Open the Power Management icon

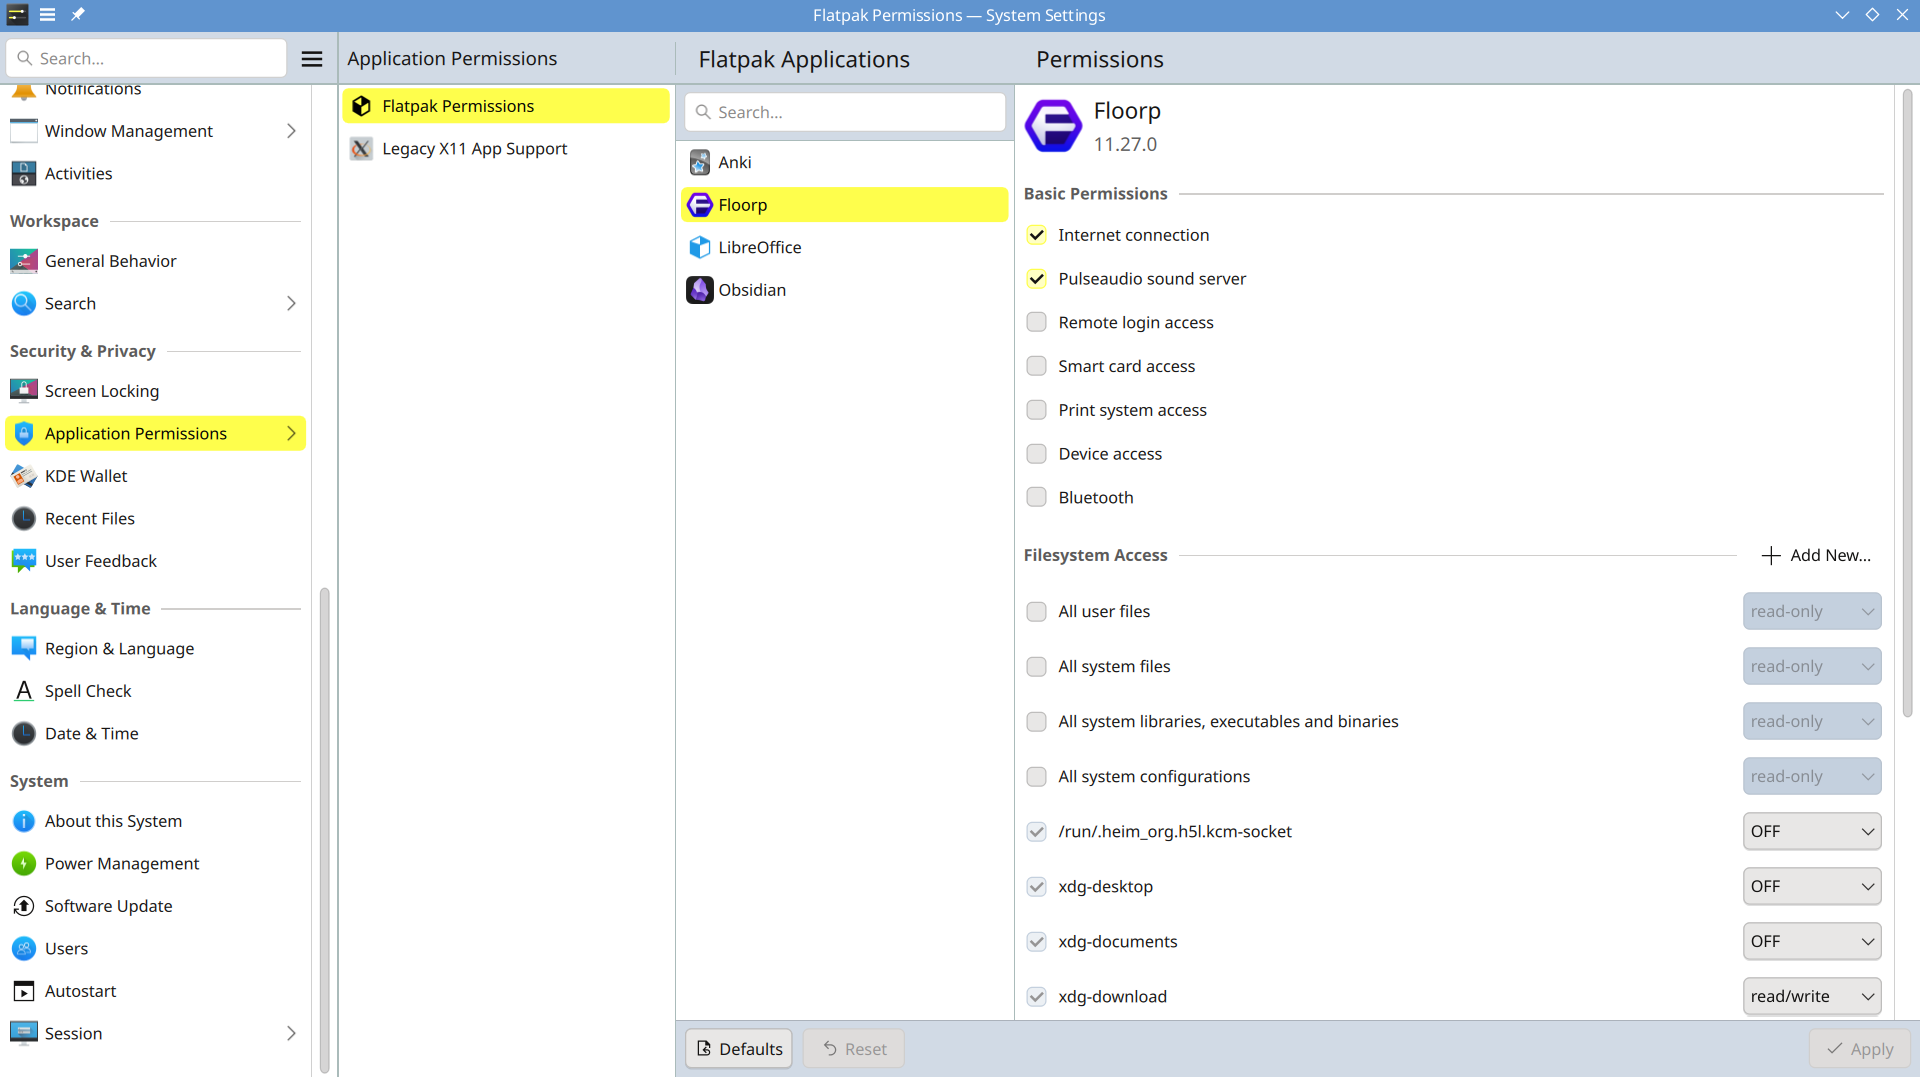pyautogui.click(x=24, y=863)
